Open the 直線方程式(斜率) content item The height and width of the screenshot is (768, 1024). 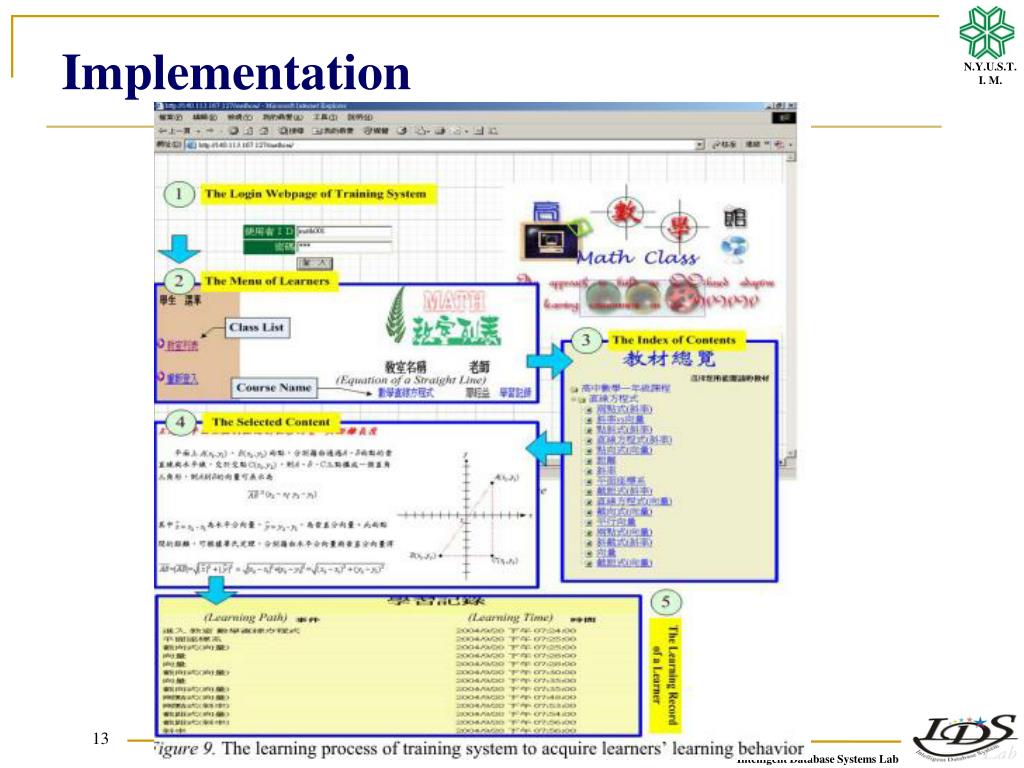tap(633, 440)
